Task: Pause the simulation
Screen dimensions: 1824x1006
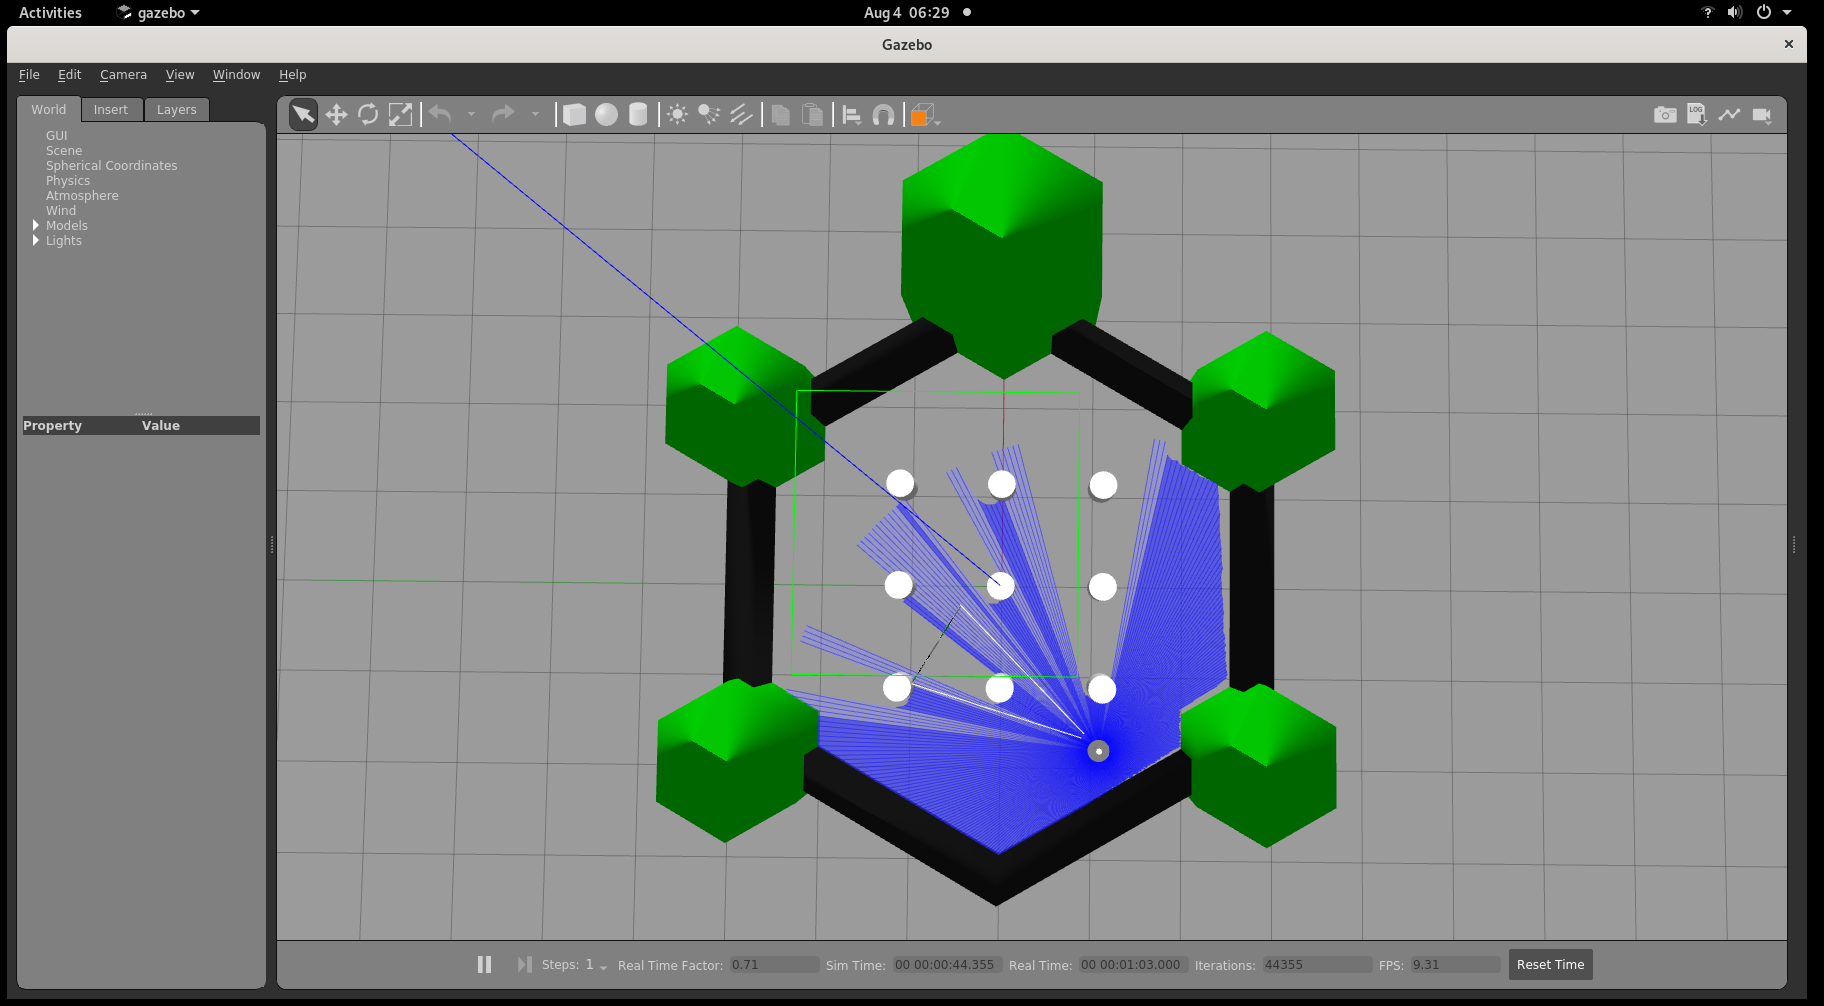Action: (x=484, y=964)
